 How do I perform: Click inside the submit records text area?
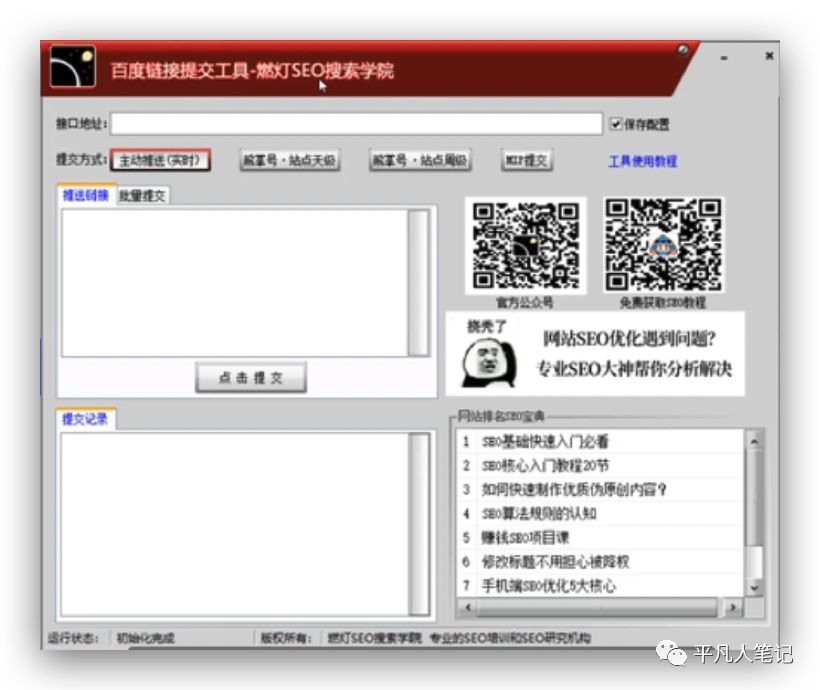pos(235,524)
